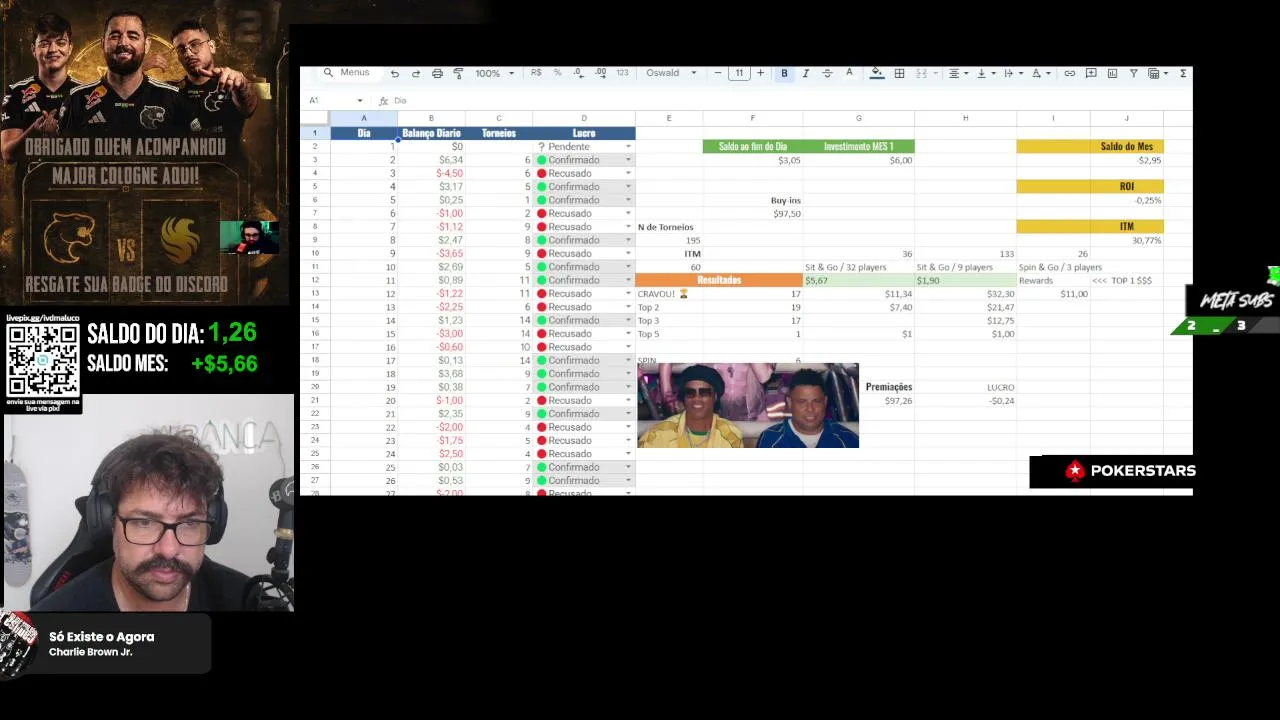This screenshot has height=720, width=1280.
Task: Select the orange Resultados cell
Action: click(719, 280)
